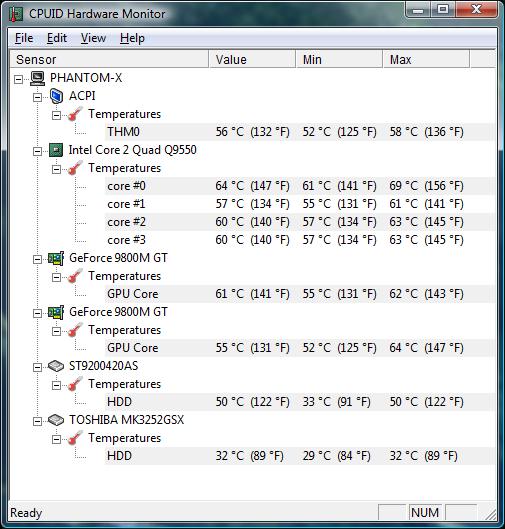This screenshot has width=505, height=529.
Task: Click the TOSHIBA MK3252GSX drive icon
Action: 56,420
